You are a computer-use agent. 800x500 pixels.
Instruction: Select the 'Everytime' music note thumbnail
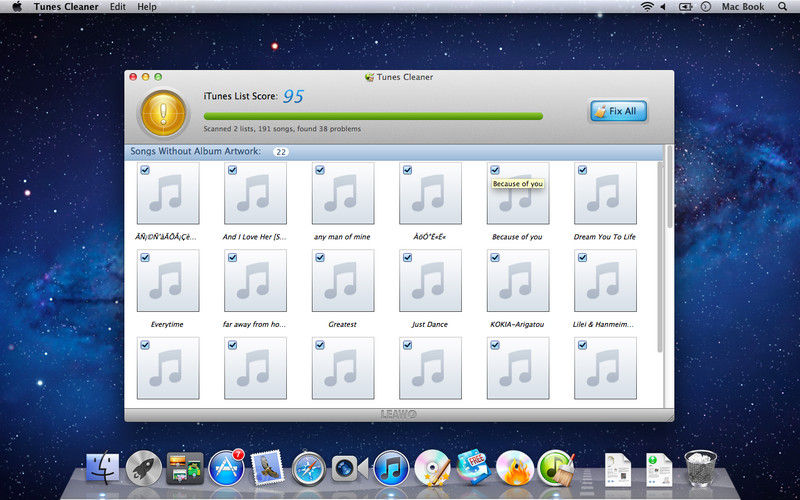click(x=168, y=281)
